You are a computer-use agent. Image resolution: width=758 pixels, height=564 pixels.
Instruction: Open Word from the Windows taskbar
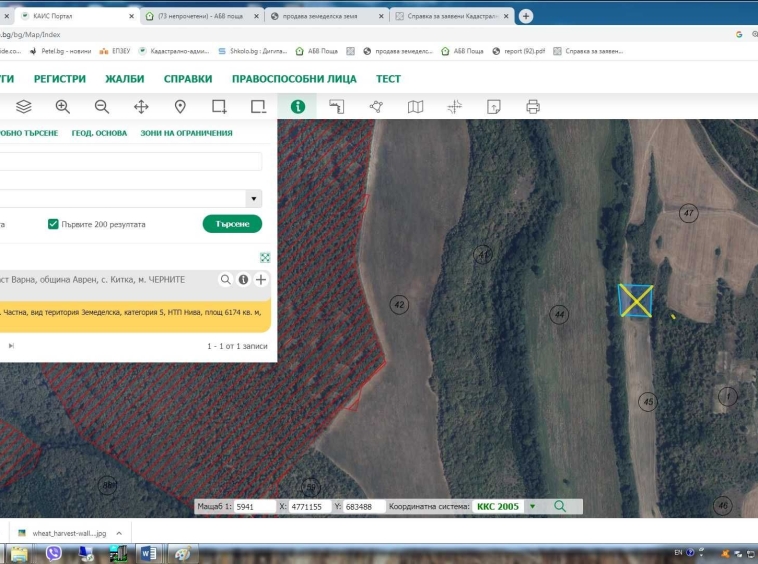coord(149,553)
